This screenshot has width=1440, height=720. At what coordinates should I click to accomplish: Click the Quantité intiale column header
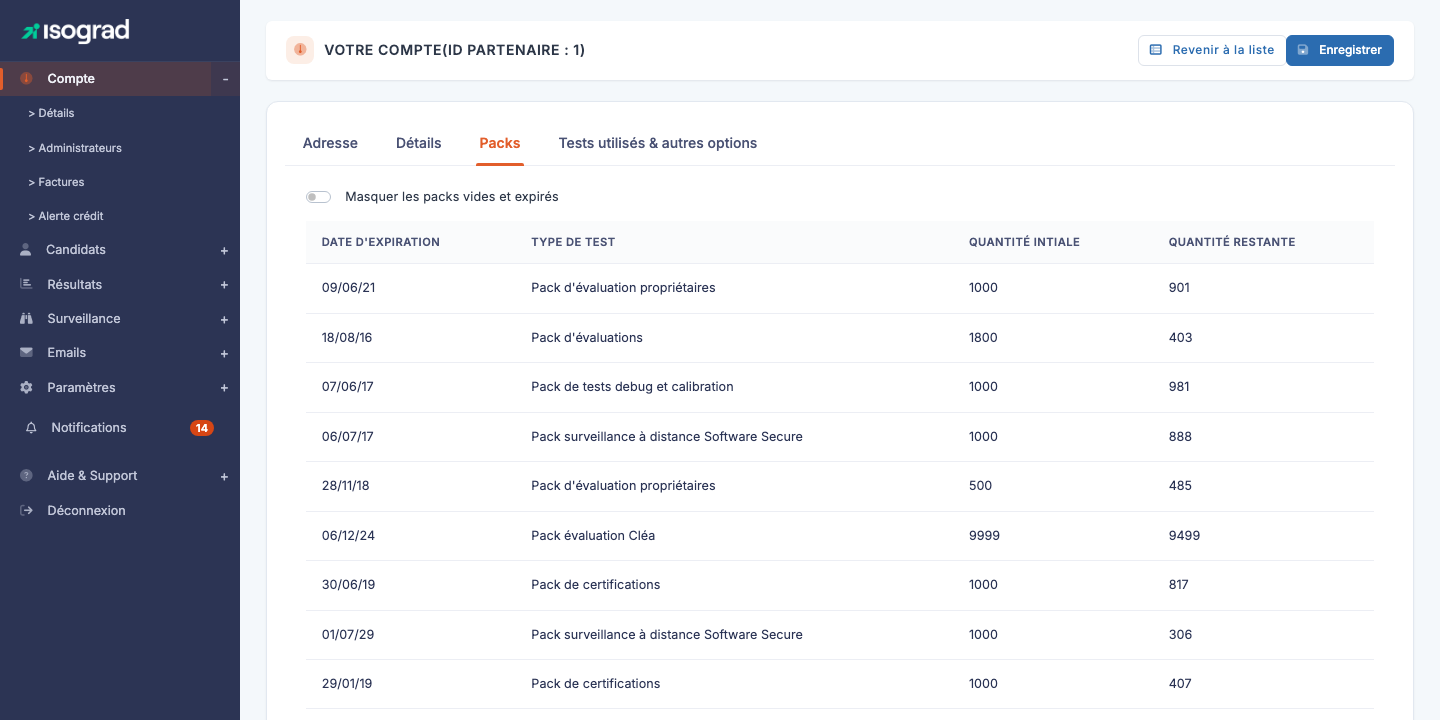click(x=1024, y=242)
